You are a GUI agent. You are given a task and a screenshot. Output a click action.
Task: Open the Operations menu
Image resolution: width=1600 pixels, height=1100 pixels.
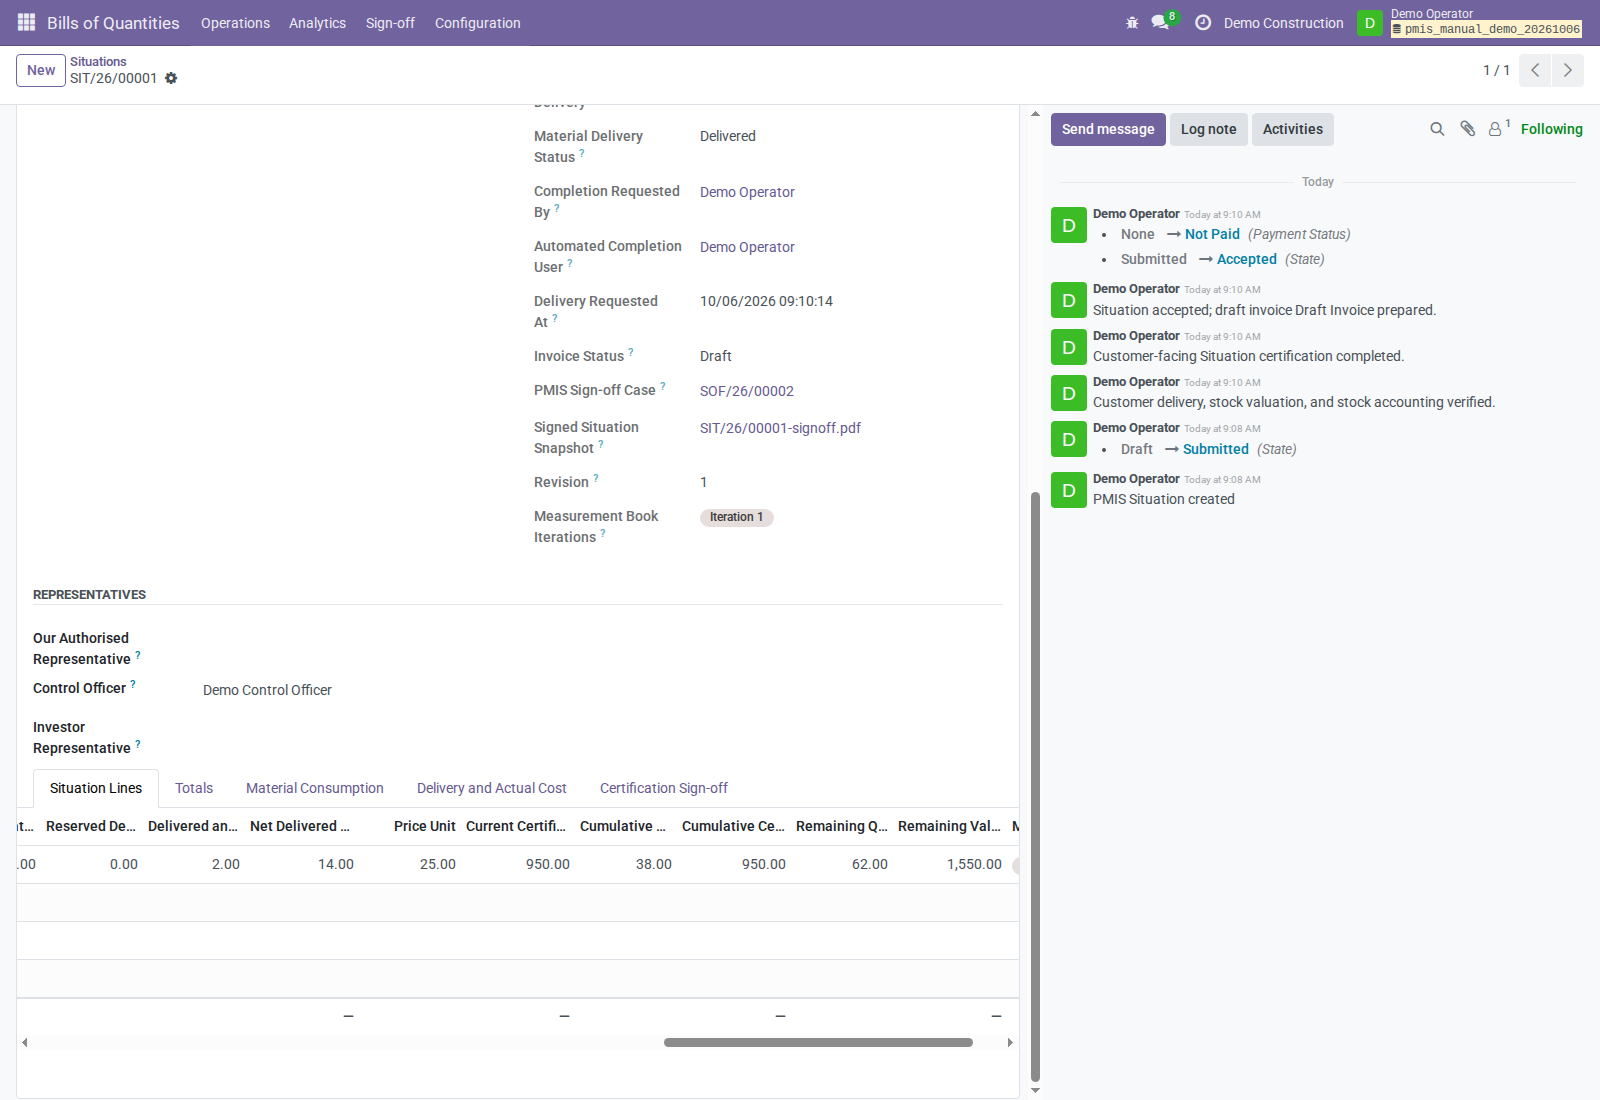235,23
